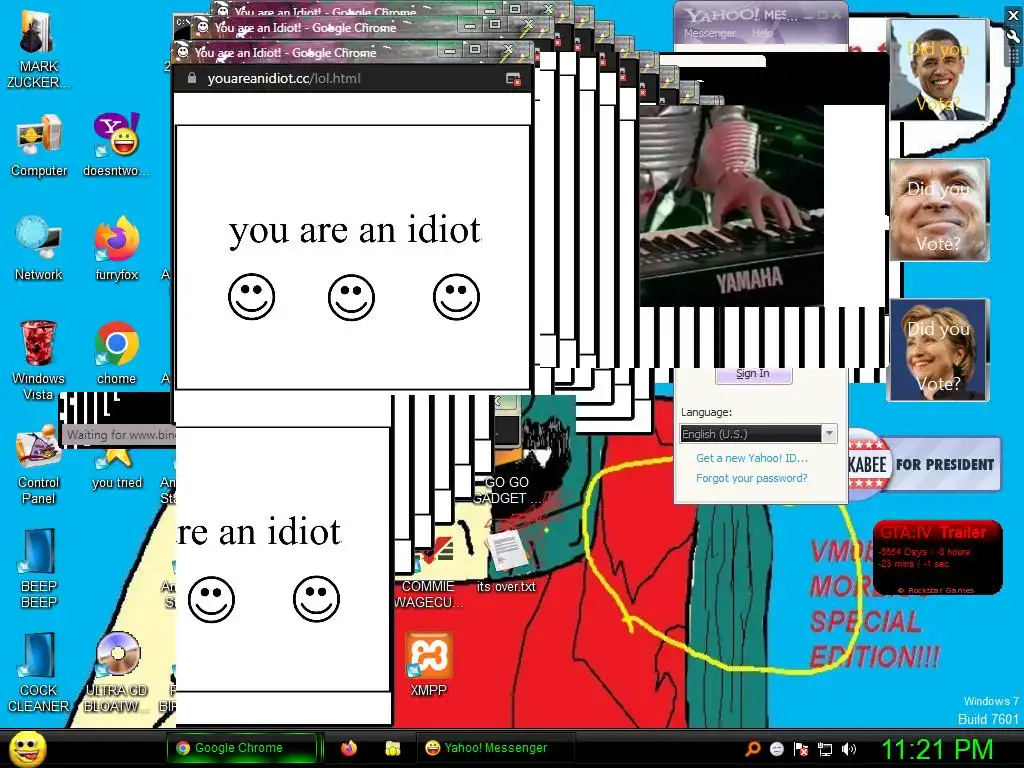Close the sidebar gadget with the X button
This screenshot has width=1024, height=768.
pos(1013,16)
